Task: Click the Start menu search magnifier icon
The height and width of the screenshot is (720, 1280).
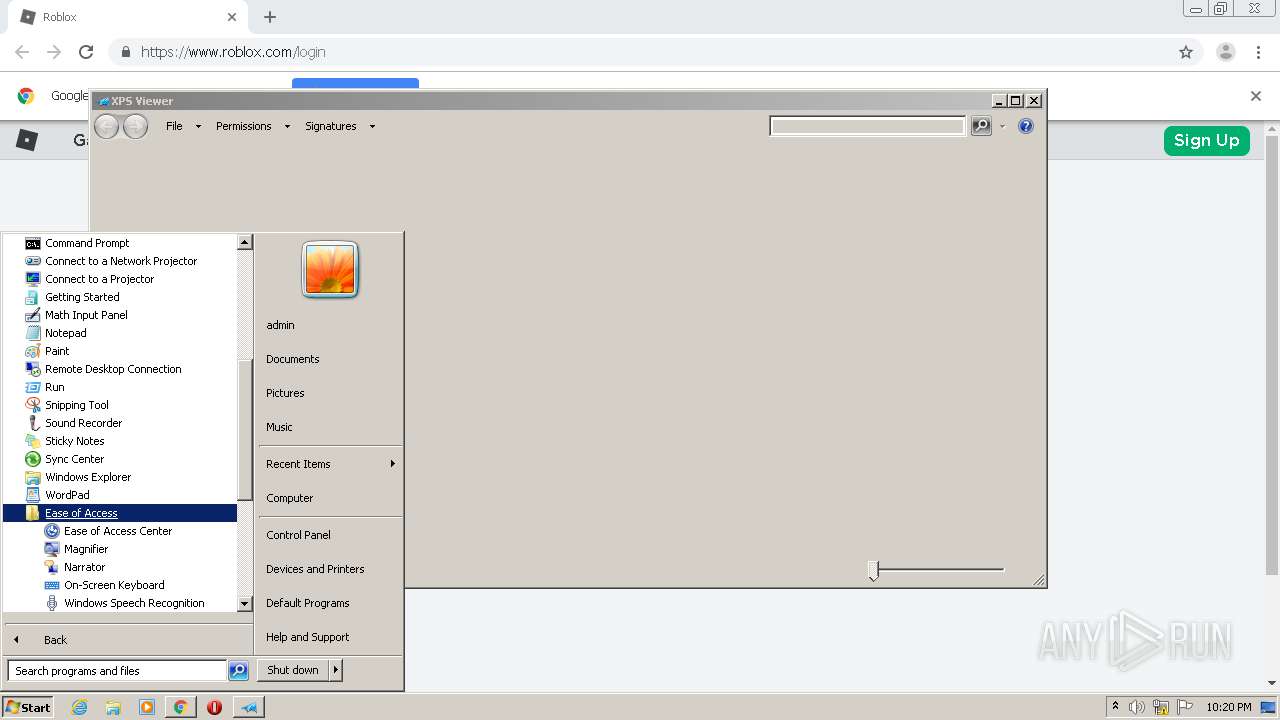Action: coord(238,671)
